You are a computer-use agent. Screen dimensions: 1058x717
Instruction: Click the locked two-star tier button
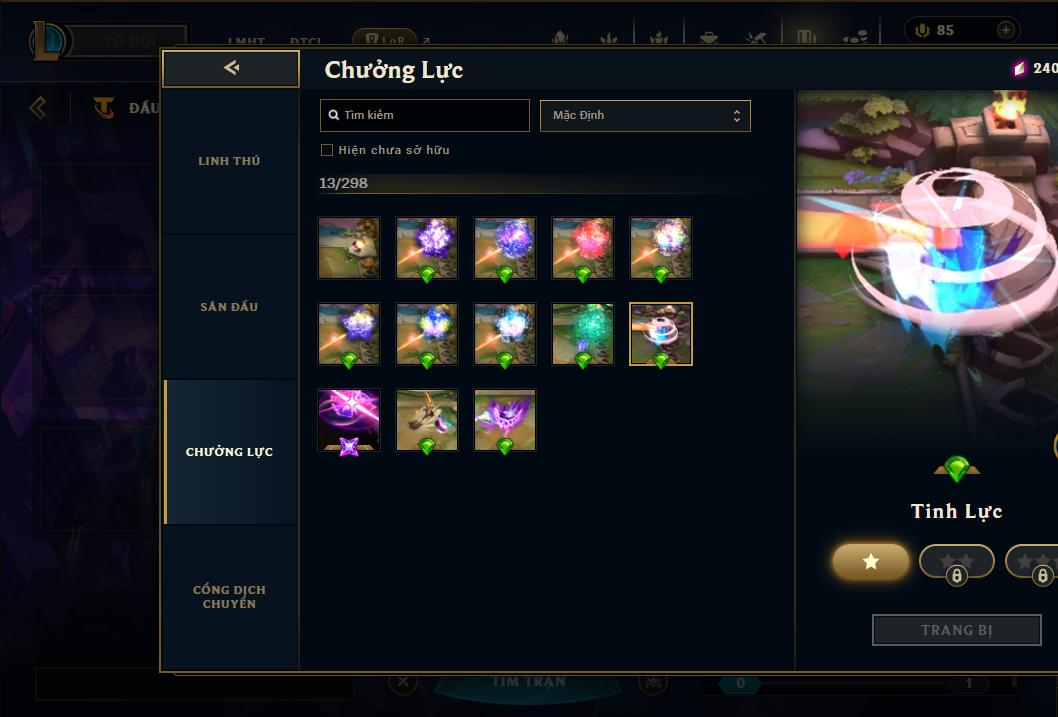[x=956, y=561]
